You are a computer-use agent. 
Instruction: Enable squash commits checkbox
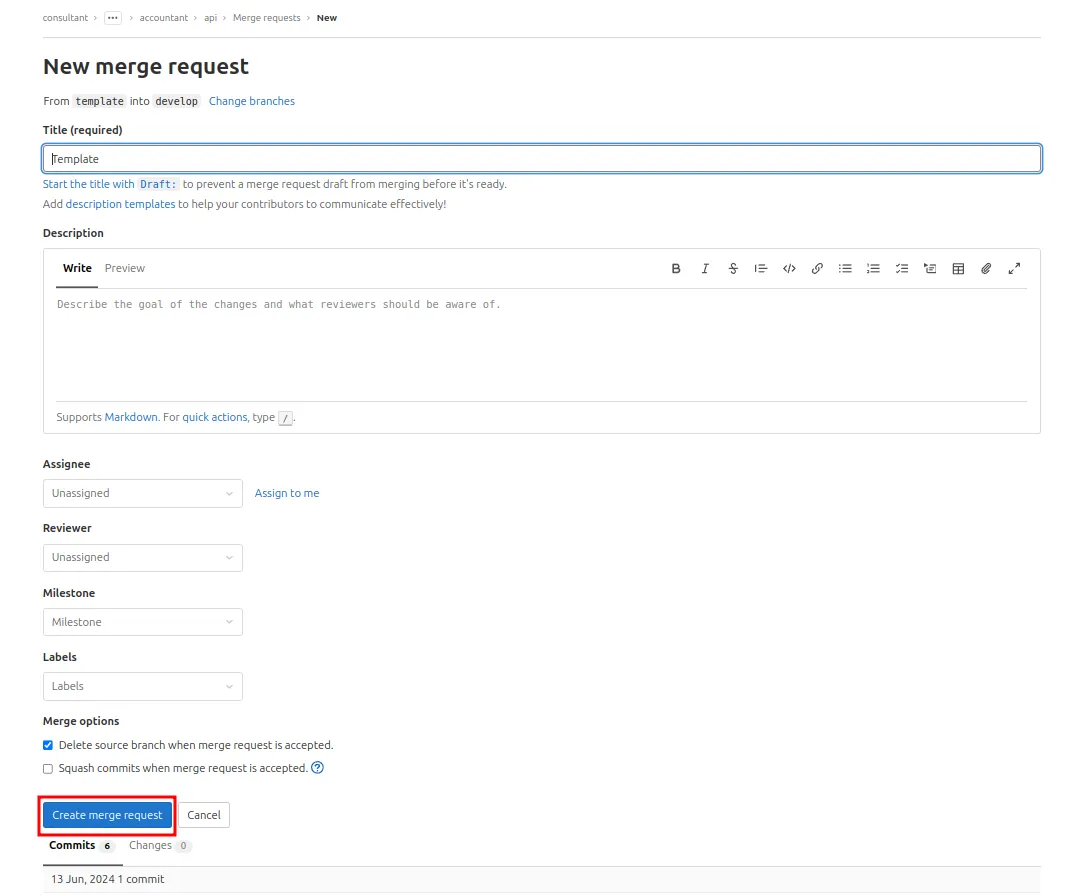click(x=48, y=769)
